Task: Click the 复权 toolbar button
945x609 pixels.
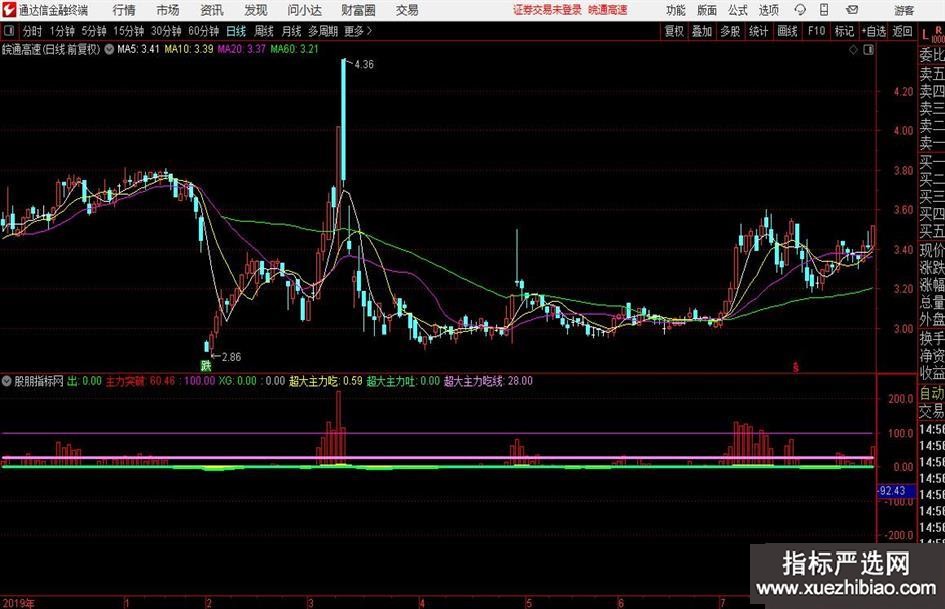Action: pos(674,31)
